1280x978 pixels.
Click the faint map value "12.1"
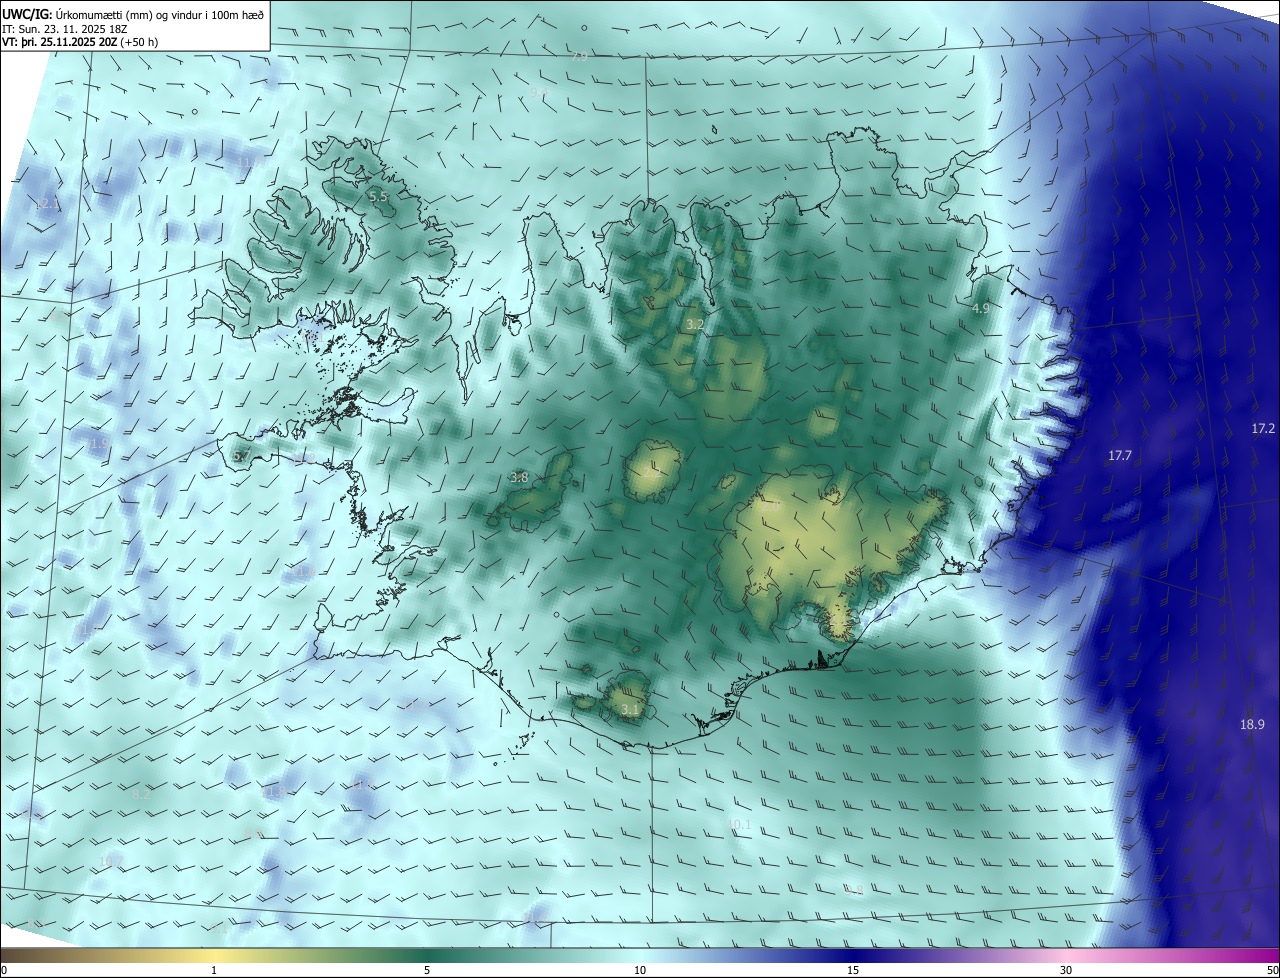(47, 203)
